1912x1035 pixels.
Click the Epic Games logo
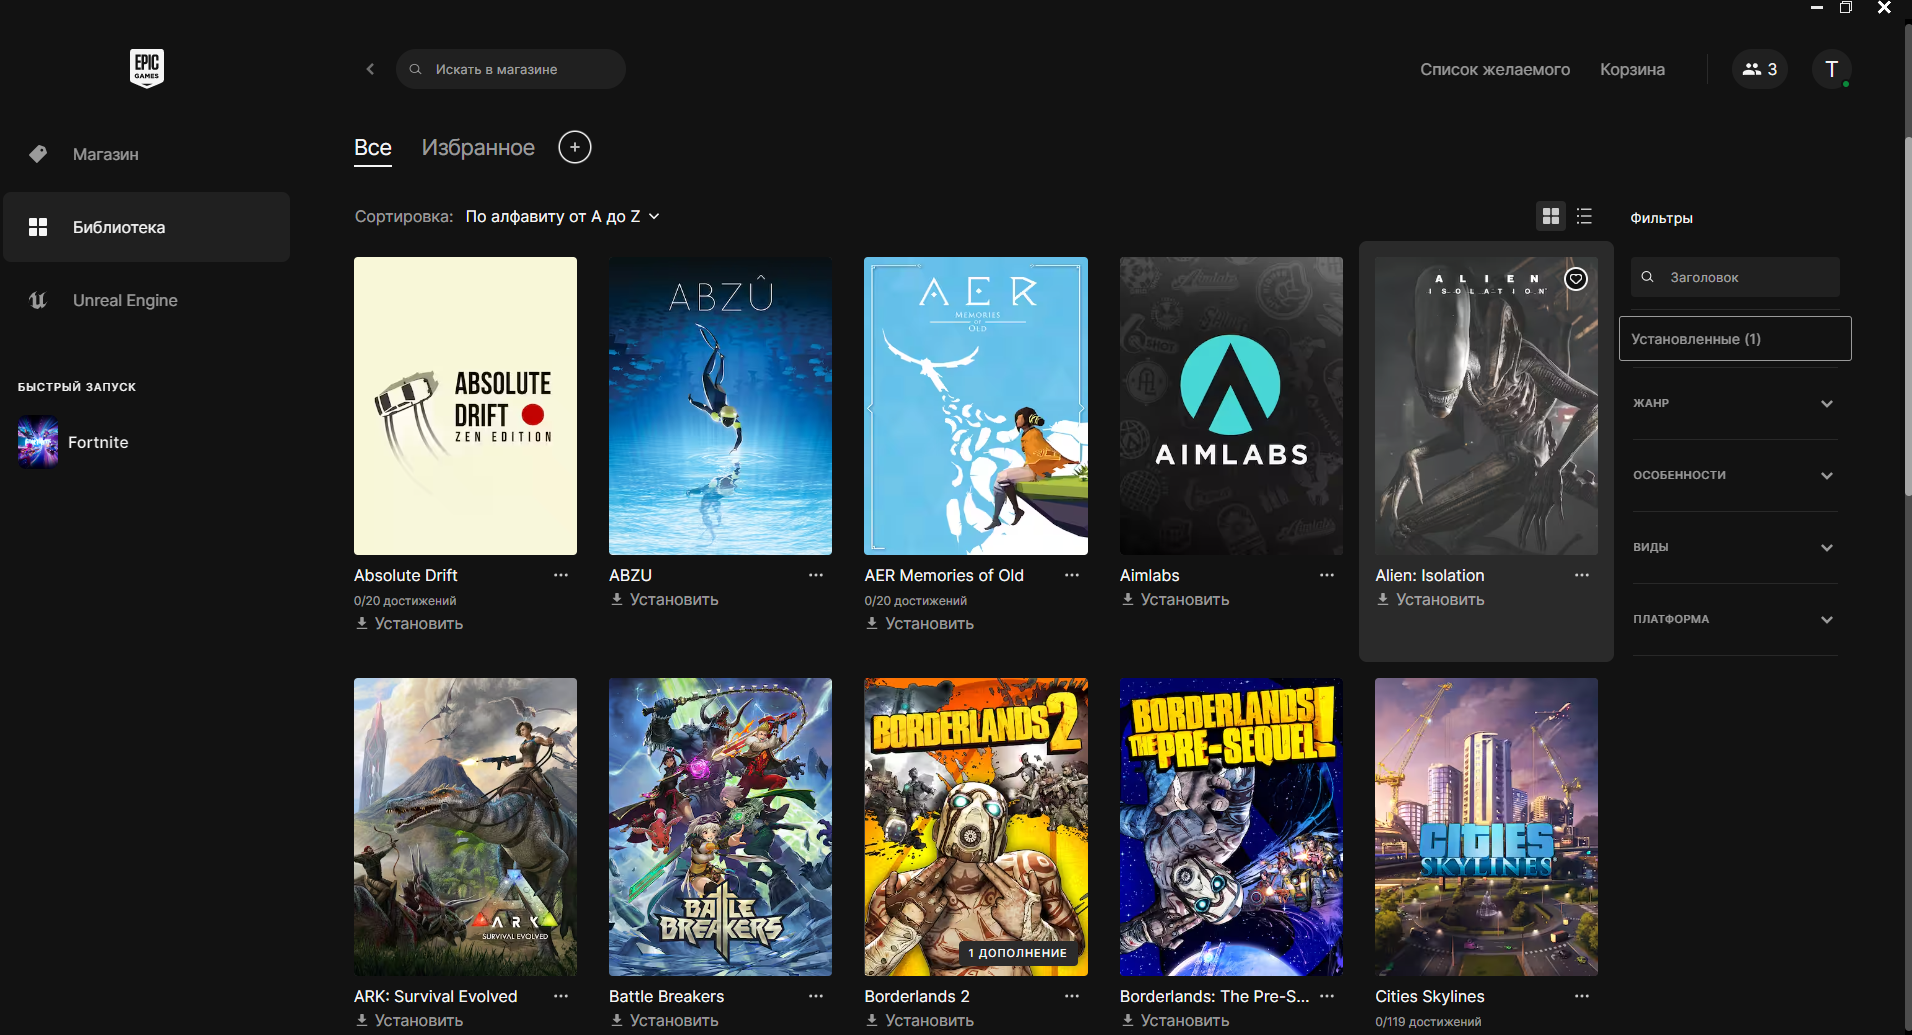coord(147,68)
